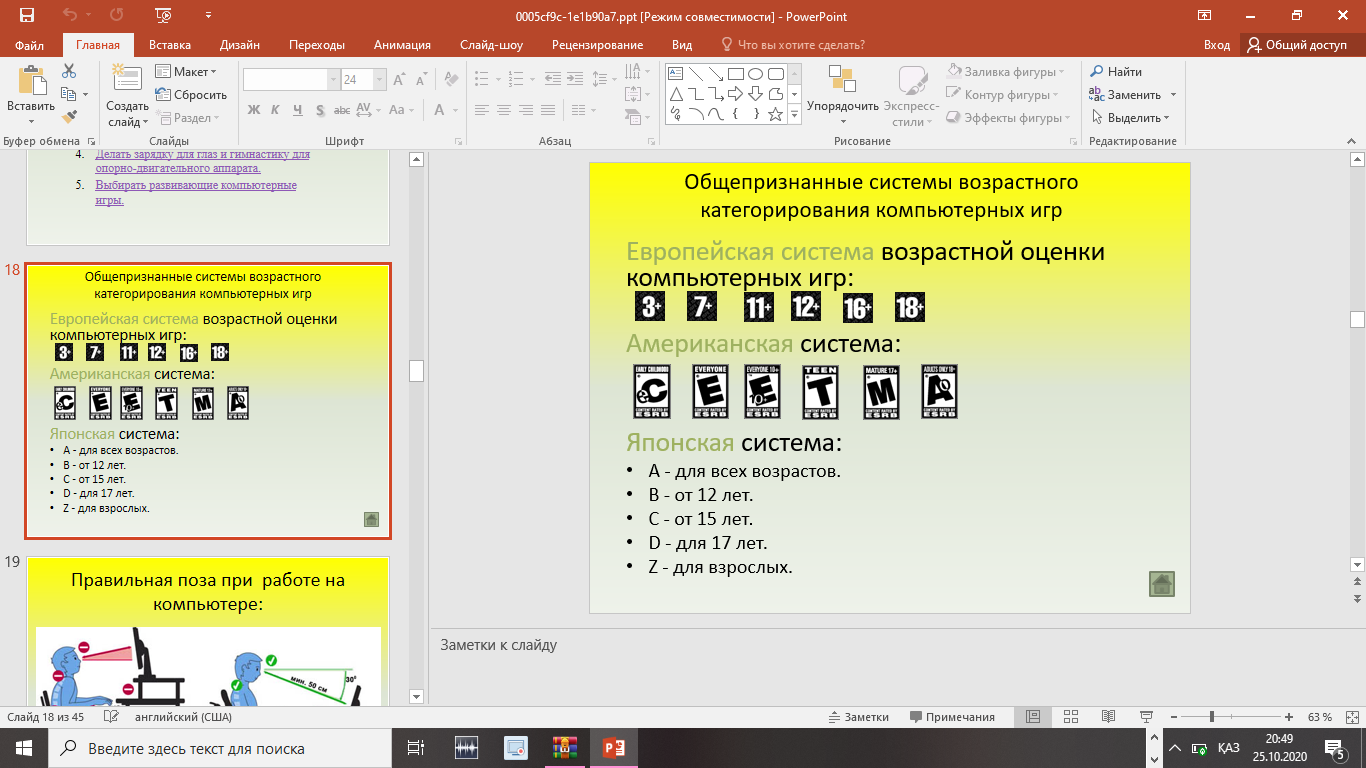Click the Decrease Font Size icon
The height and width of the screenshot is (768, 1366).
pyautogui.click(x=422, y=80)
